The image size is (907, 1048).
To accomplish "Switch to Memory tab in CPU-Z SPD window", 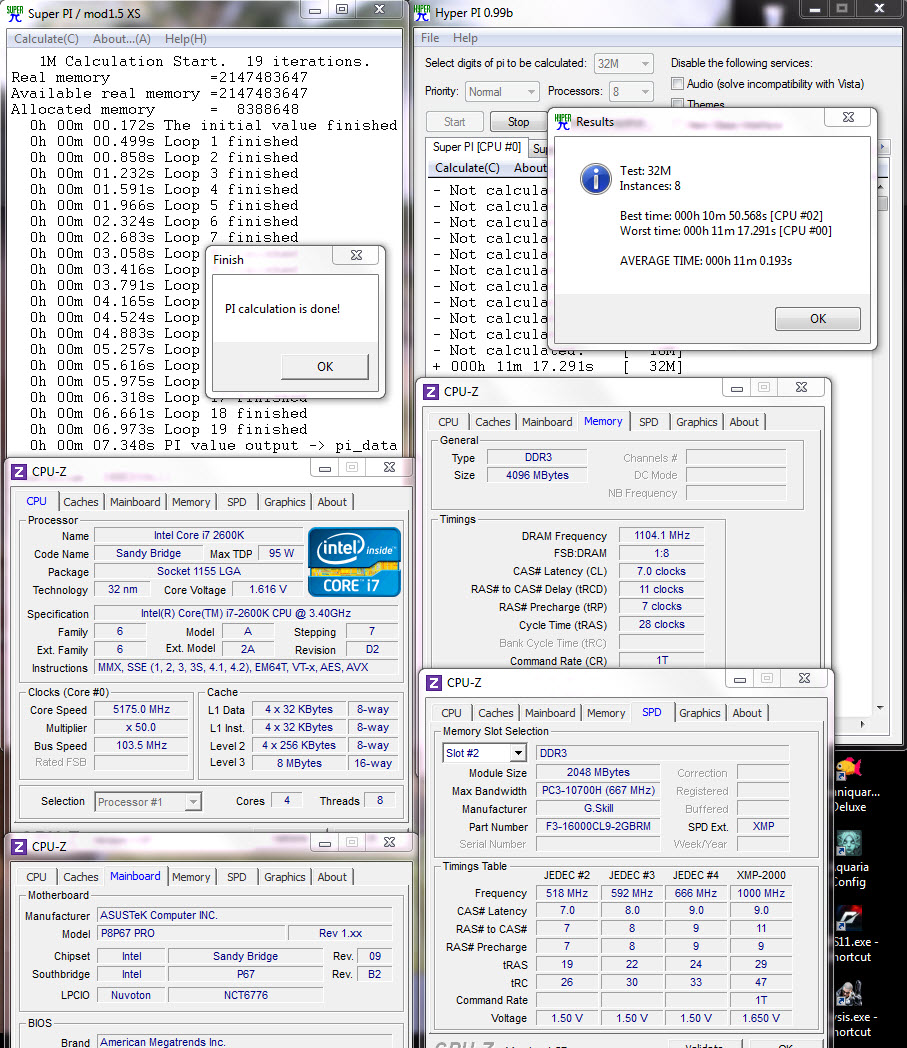I will 606,713.
